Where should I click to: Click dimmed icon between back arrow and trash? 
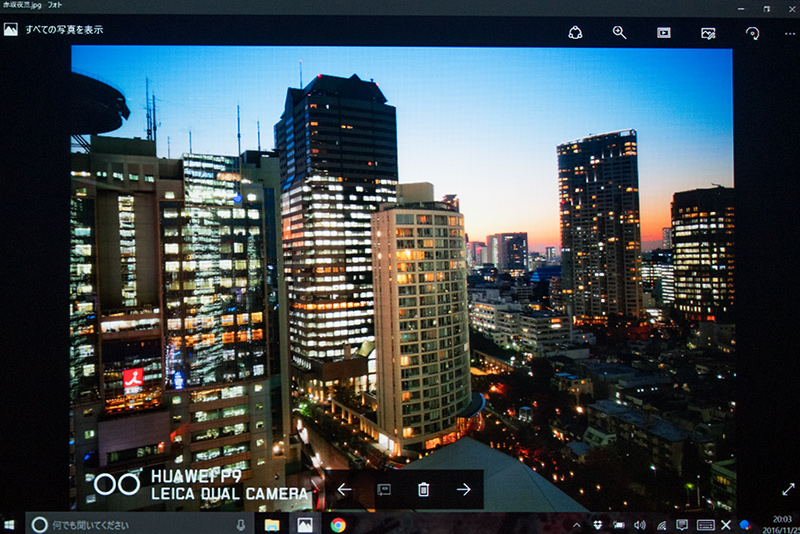tap(384, 490)
